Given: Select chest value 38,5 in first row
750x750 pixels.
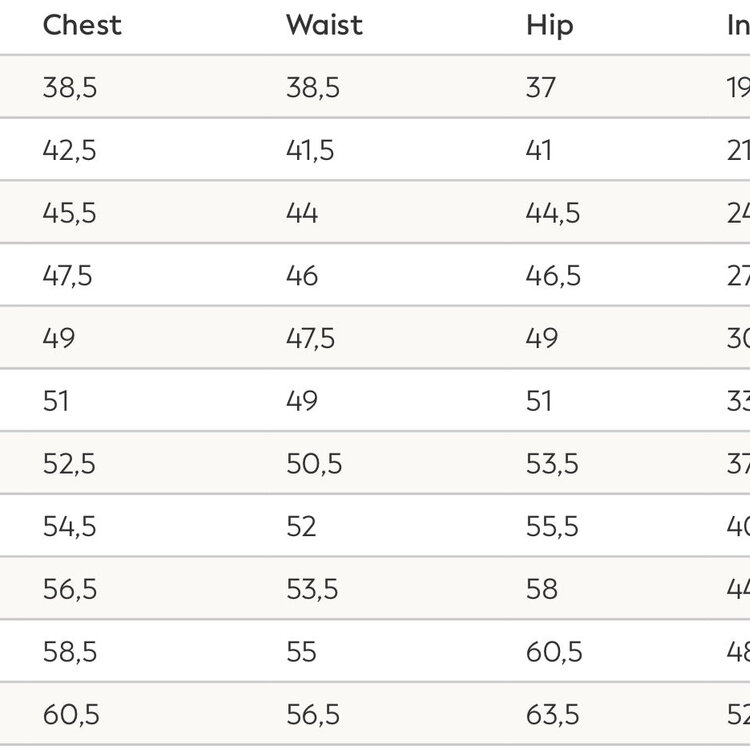Looking at the screenshot, I should point(69,88).
